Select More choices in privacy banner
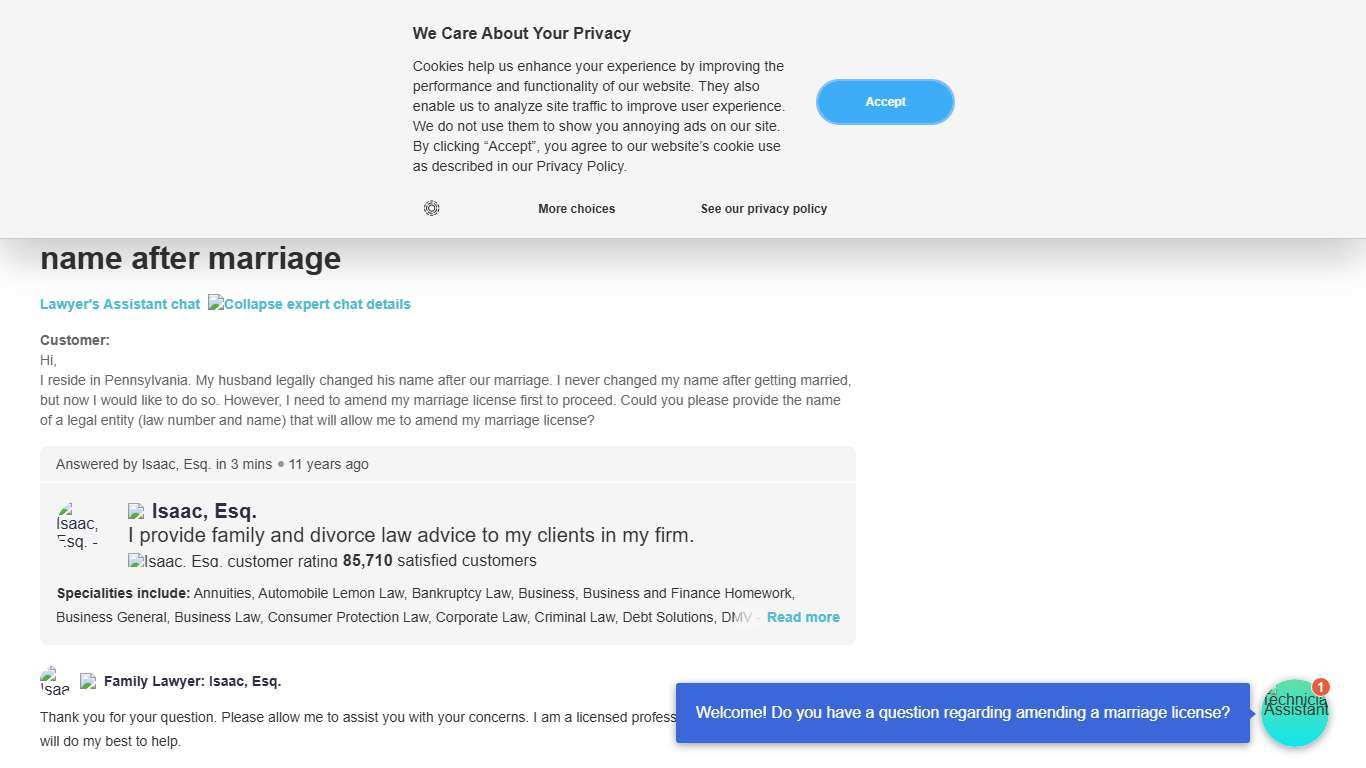The height and width of the screenshot is (768, 1366). (x=576, y=209)
